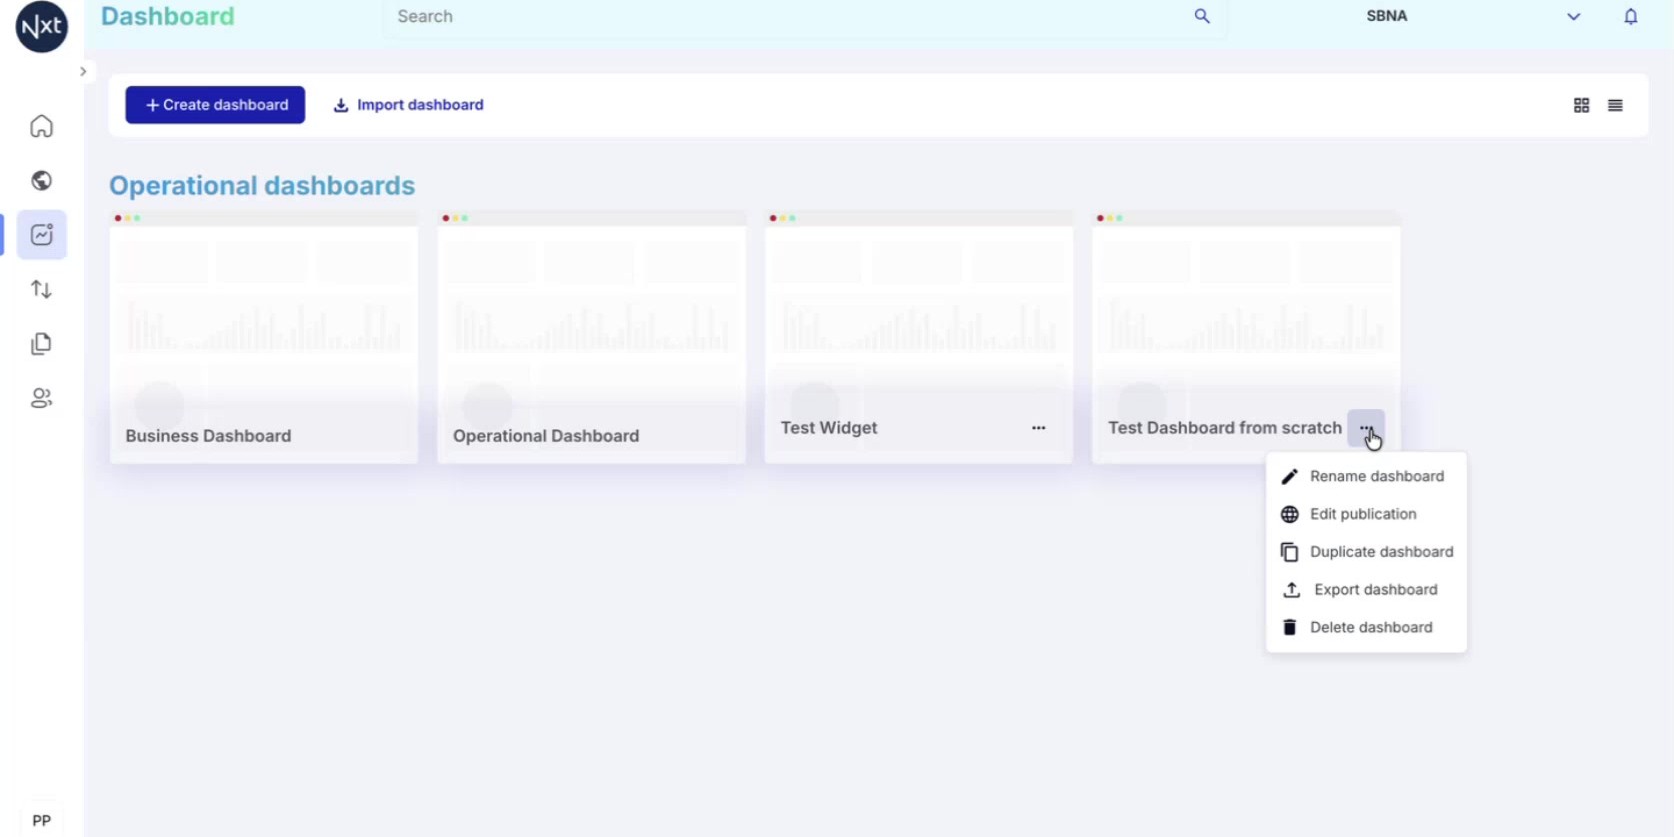Click the Import dashboard button

408,105
